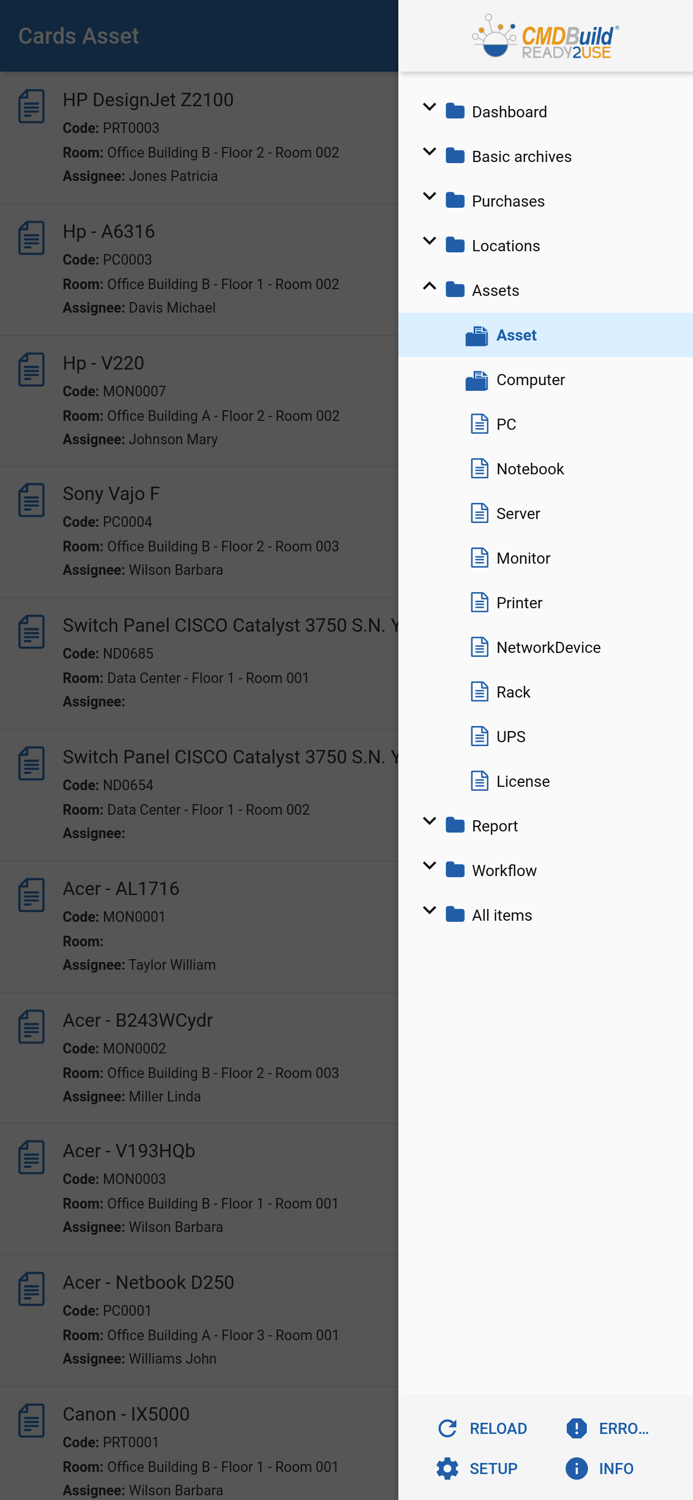Expand the All items section
This screenshot has height=1500, width=693.
(x=430, y=910)
